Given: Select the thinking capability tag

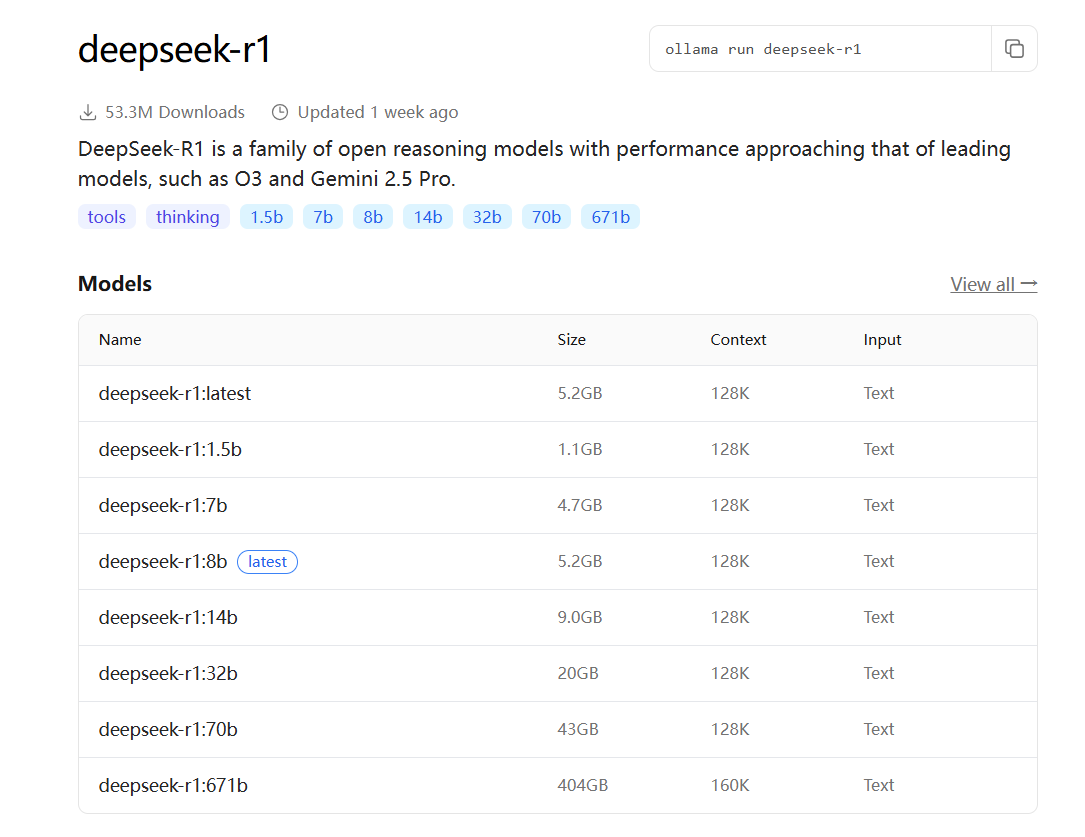Looking at the screenshot, I should 187,216.
